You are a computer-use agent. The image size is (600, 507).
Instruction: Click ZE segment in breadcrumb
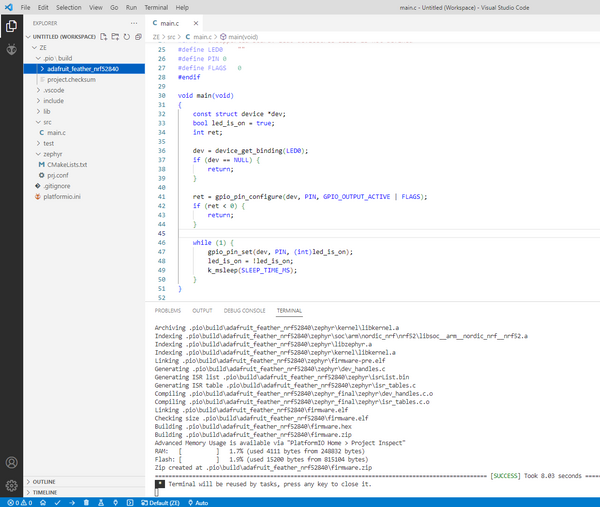pos(156,37)
